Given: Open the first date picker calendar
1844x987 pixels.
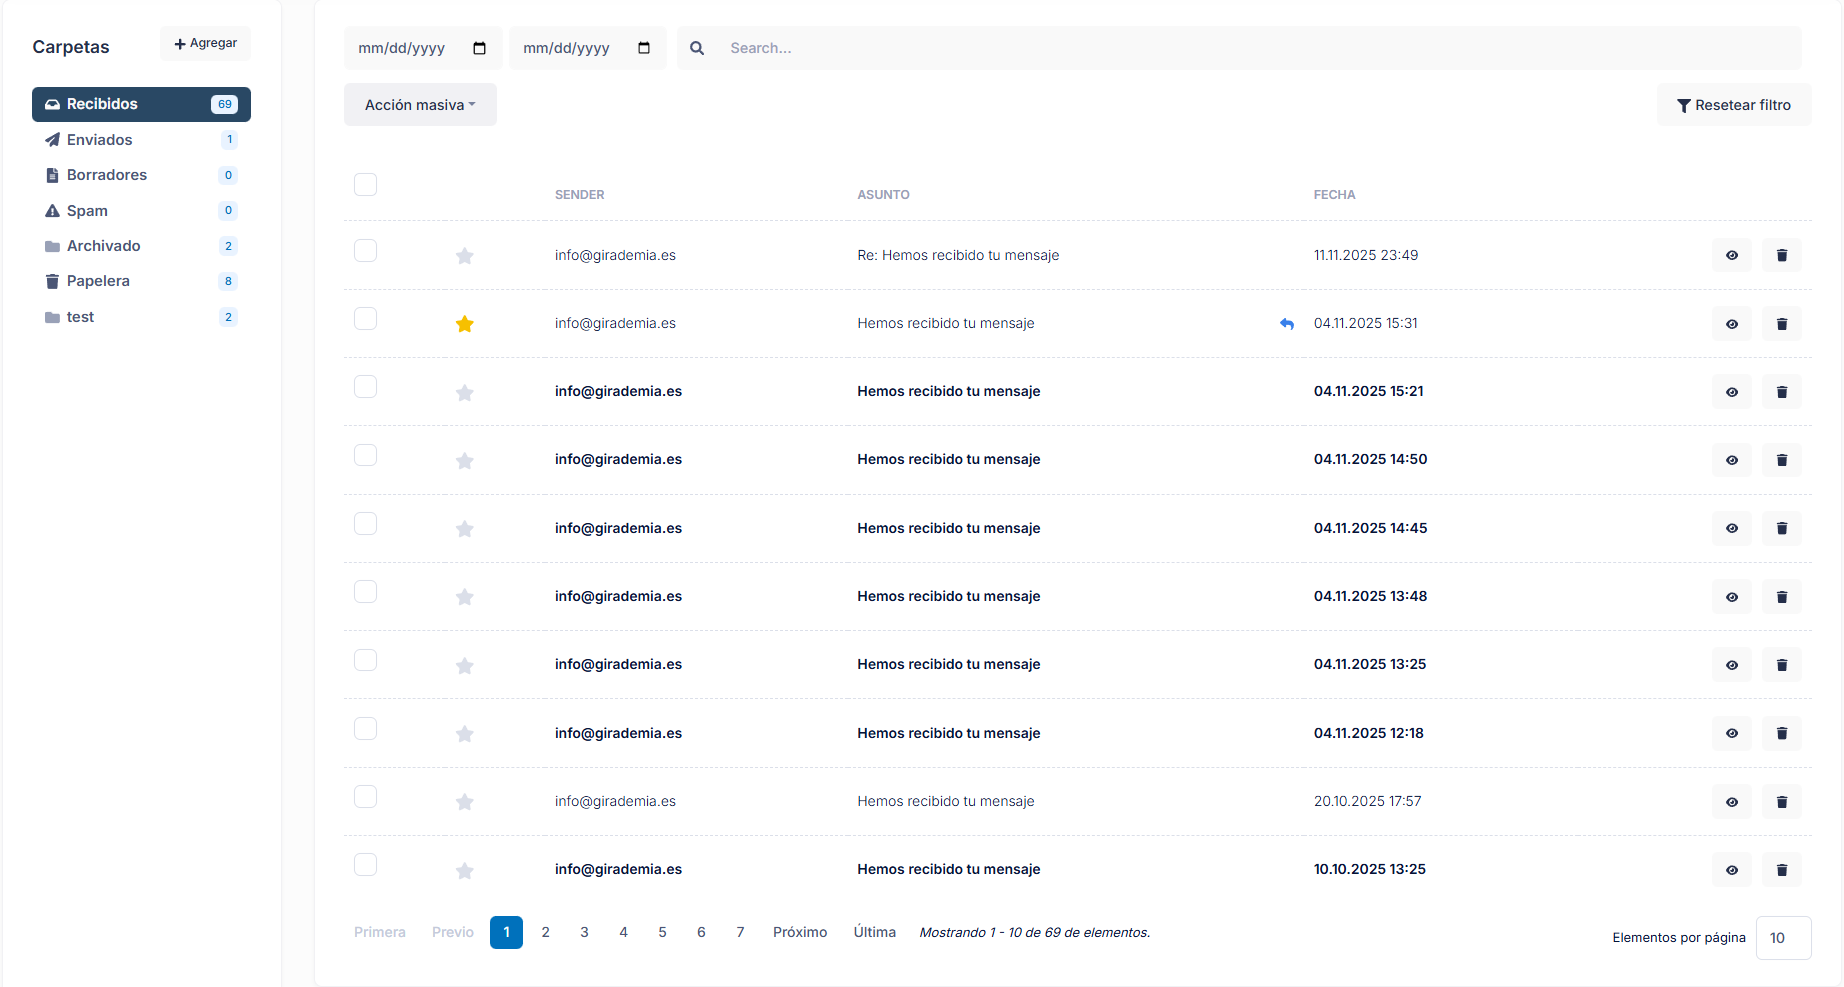Looking at the screenshot, I should coord(480,47).
